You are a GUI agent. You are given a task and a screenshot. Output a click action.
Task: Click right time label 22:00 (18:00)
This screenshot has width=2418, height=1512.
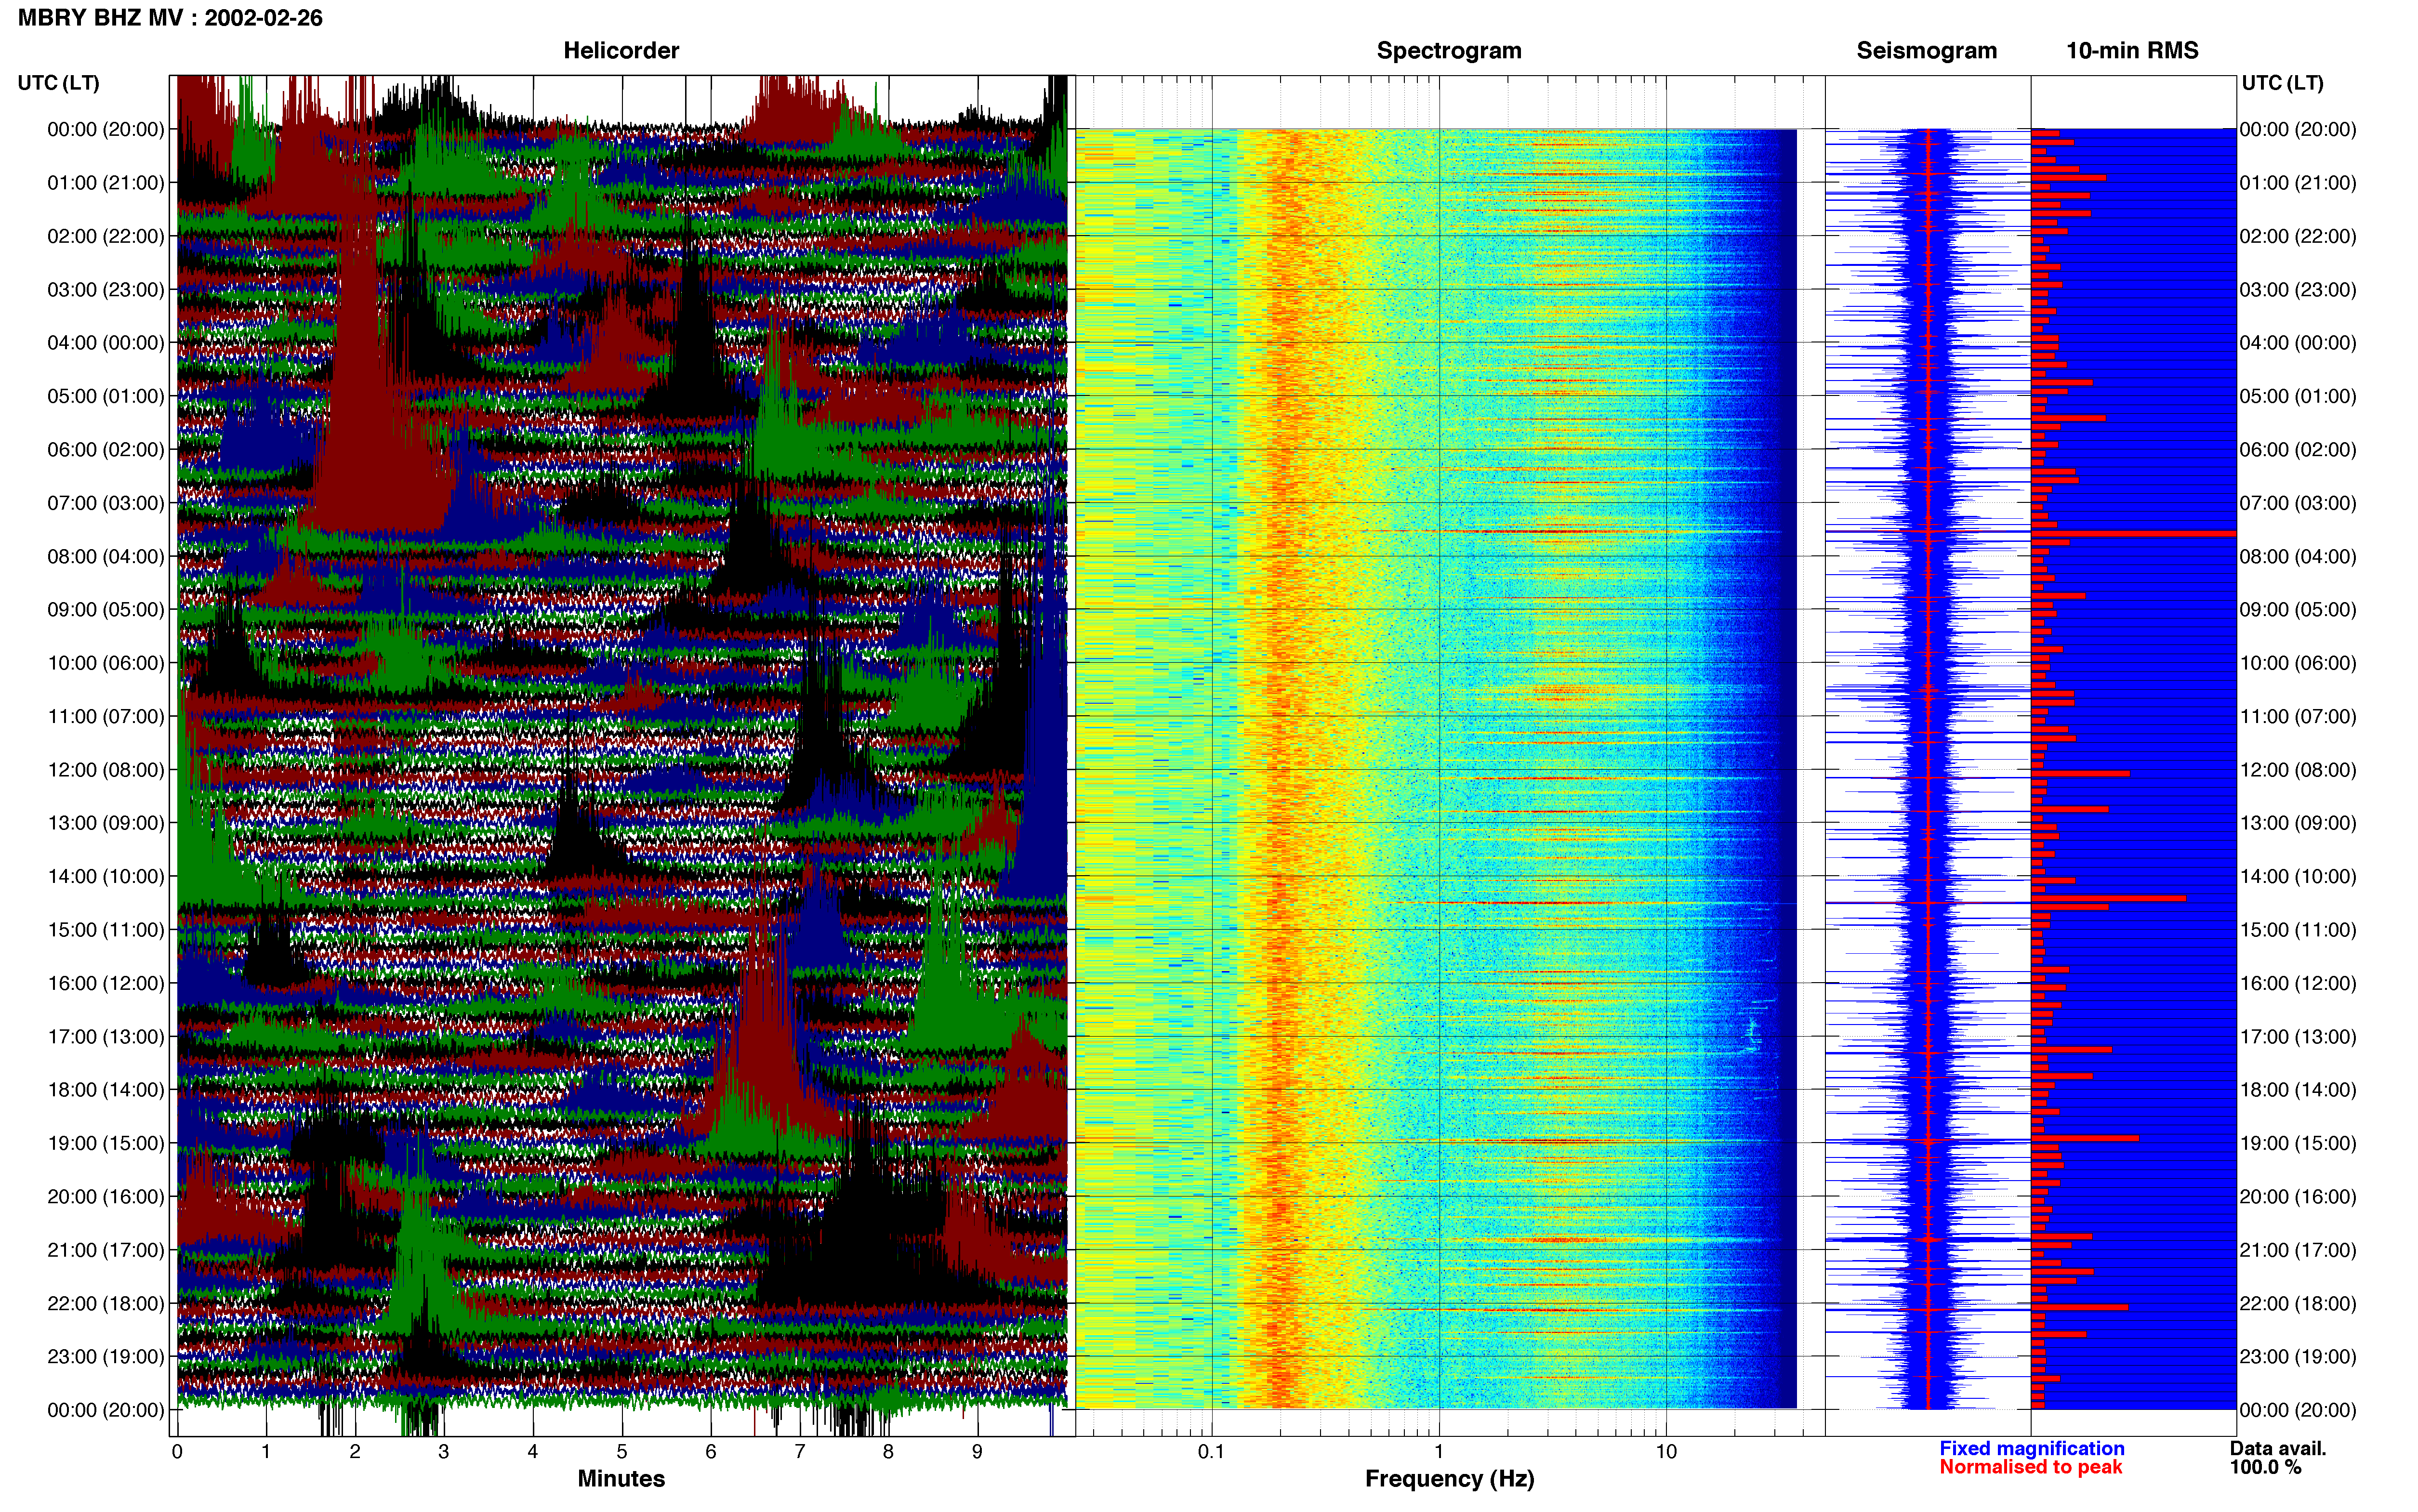pos(2298,1304)
